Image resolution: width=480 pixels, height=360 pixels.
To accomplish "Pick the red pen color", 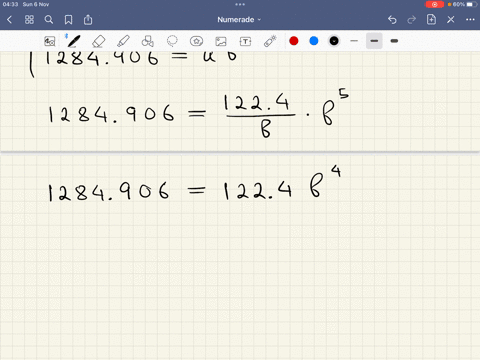I will tap(294, 41).
